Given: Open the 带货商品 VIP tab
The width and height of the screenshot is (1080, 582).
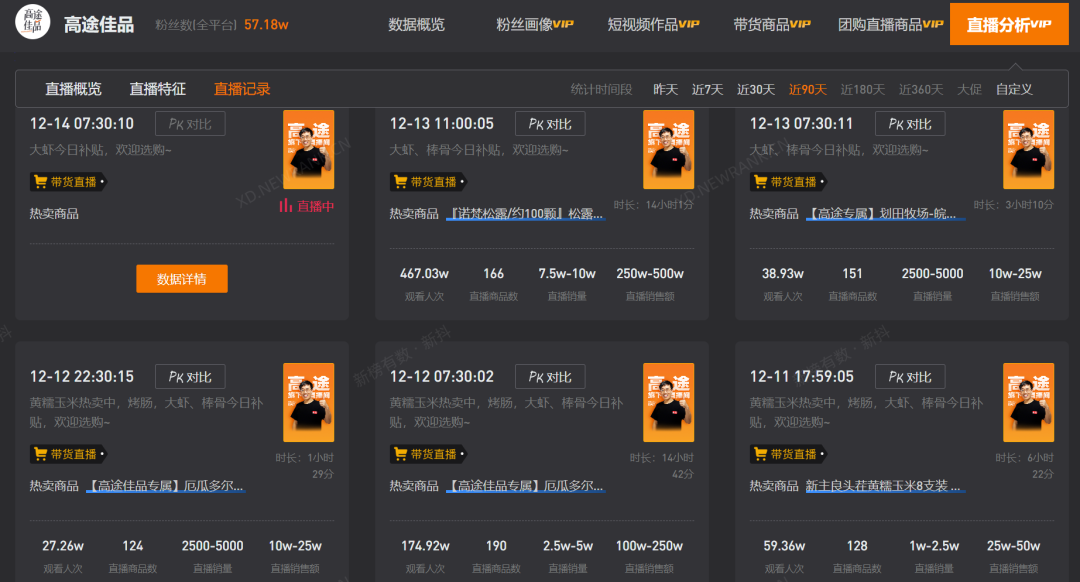Looking at the screenshot, I should [771, 25].
